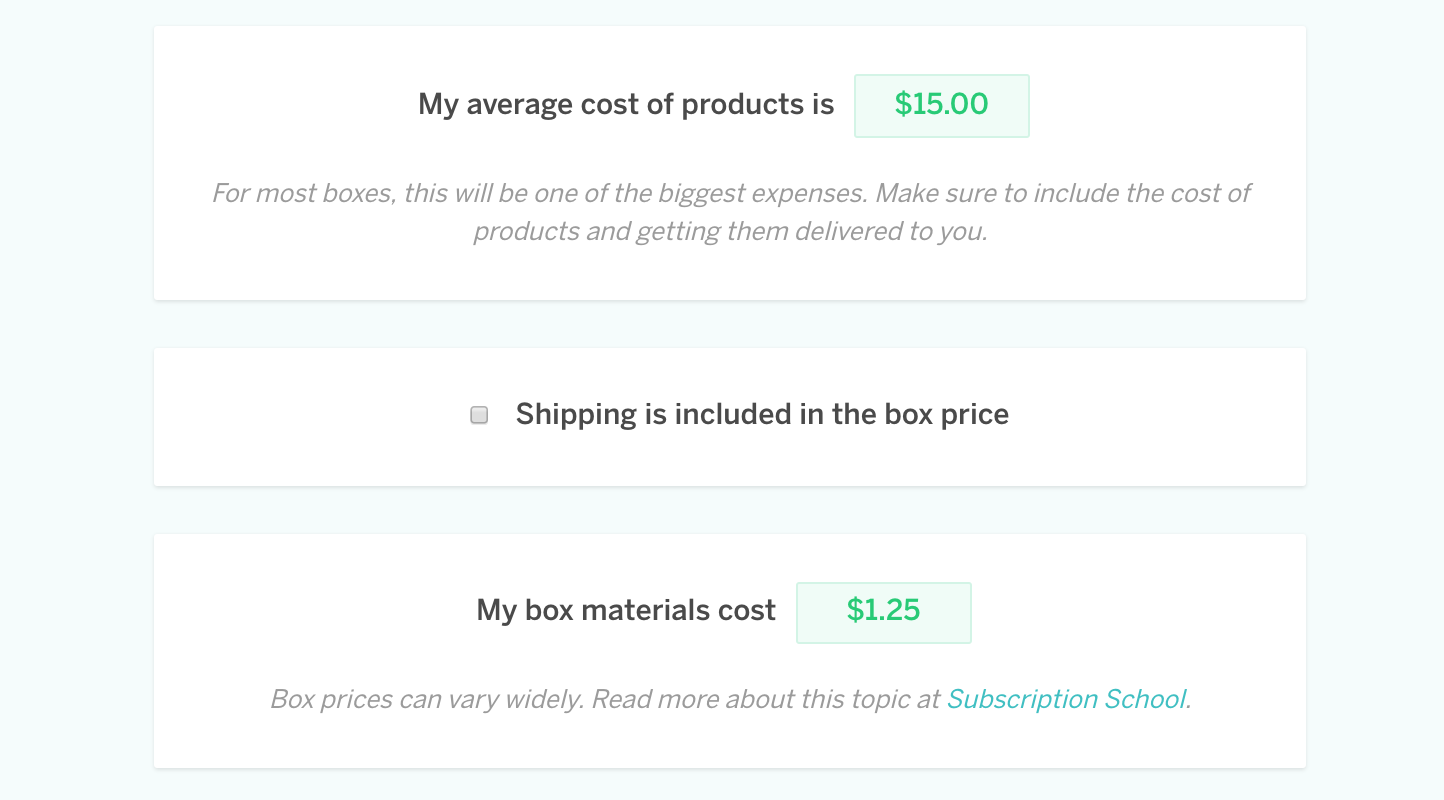Click the biggest expenses helper text
Screen dimensions: 1444x800
pyautogui.click(x=730, y=211)
